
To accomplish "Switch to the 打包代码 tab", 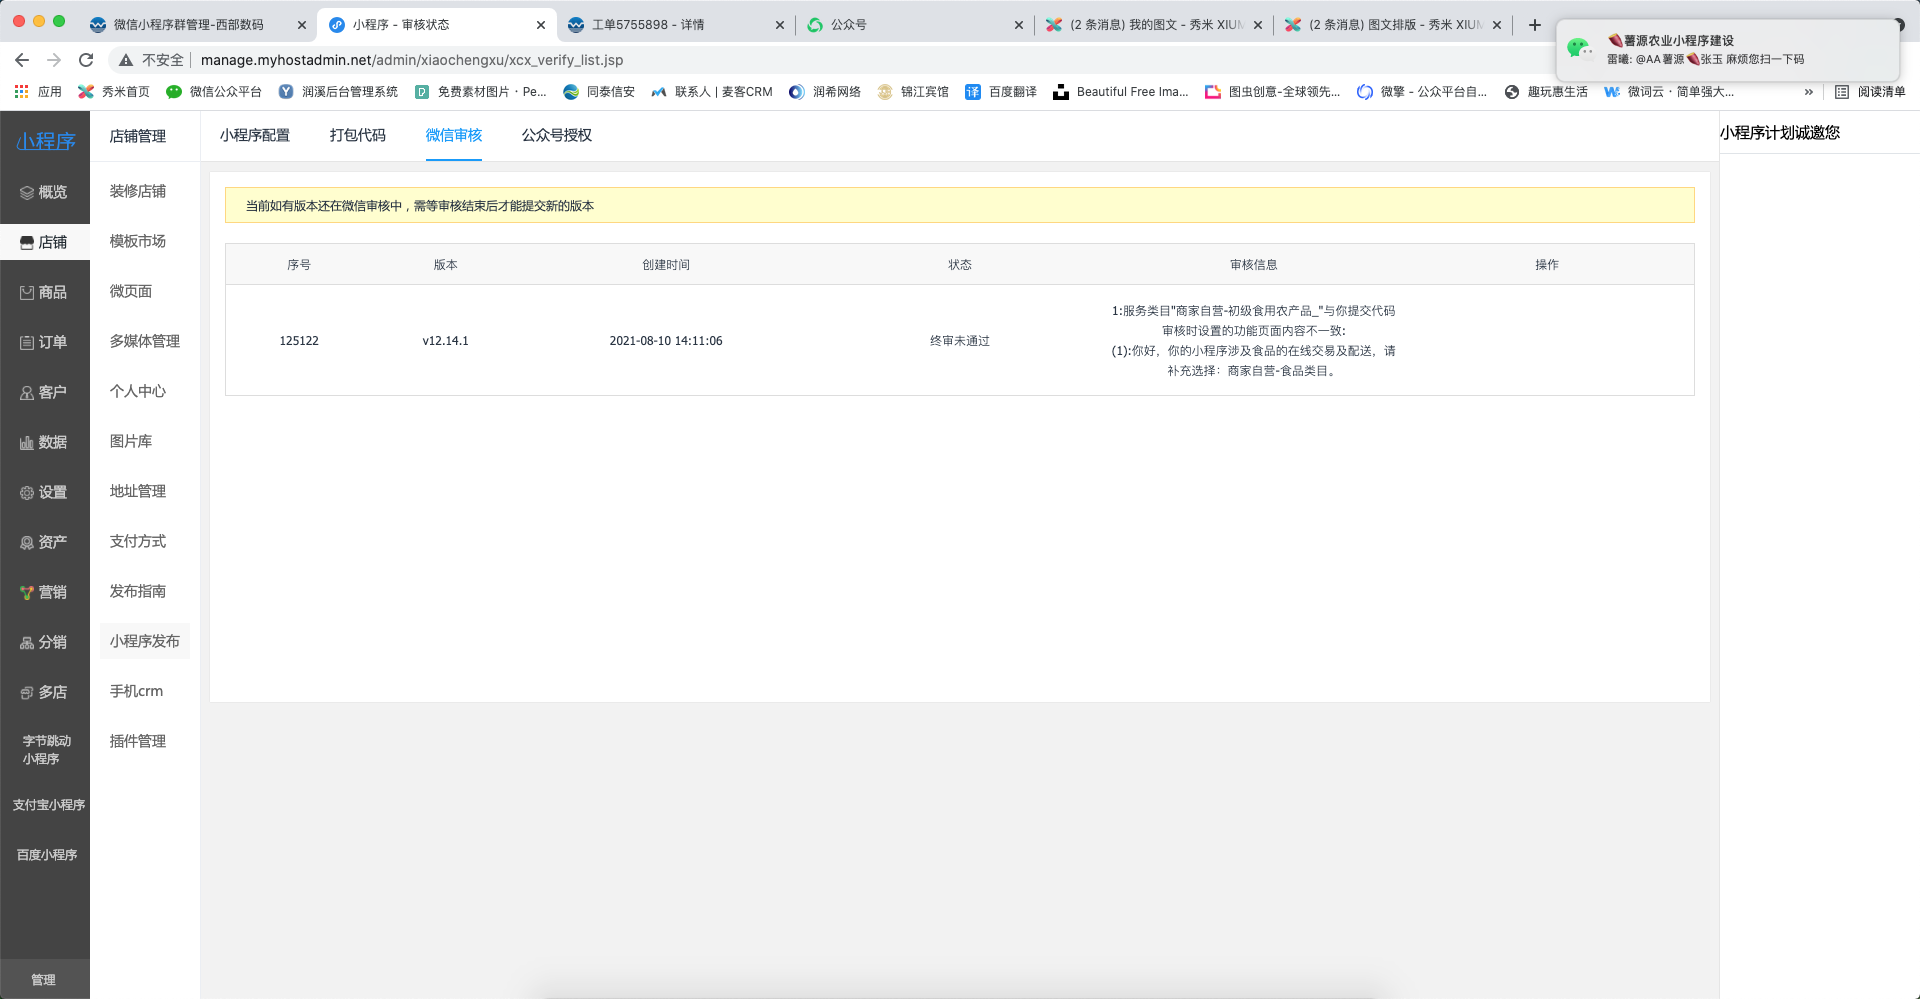I will pyautogui.click(x=357, y=135).
